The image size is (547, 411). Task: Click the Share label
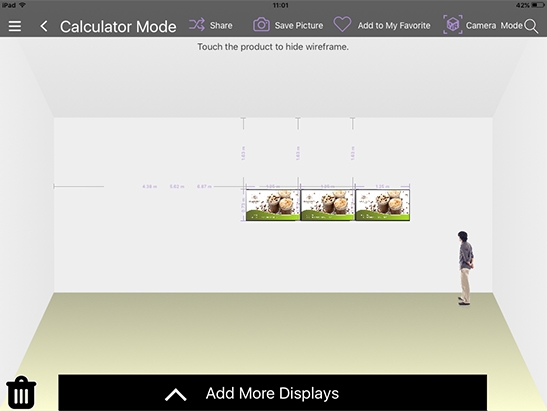(221, 25)
